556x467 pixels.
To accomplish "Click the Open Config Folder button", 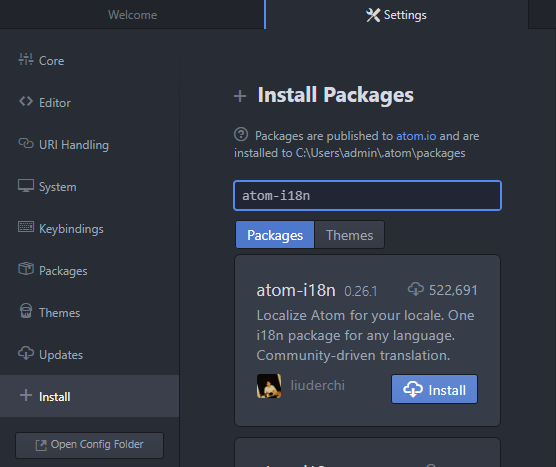I will pos(89,445).
